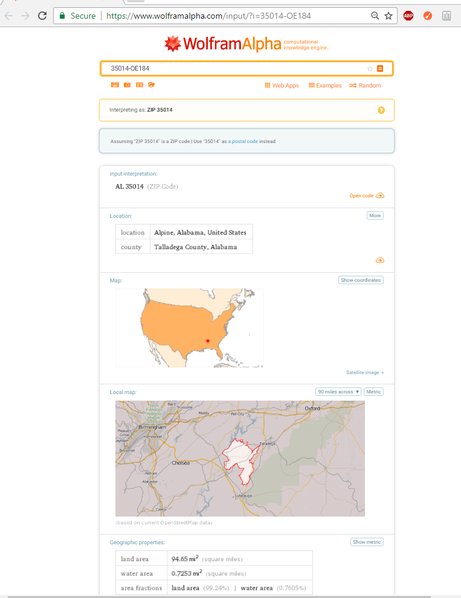Click Show metric in Geographic properties
The image size is (461, 598).
coord(367,542)
